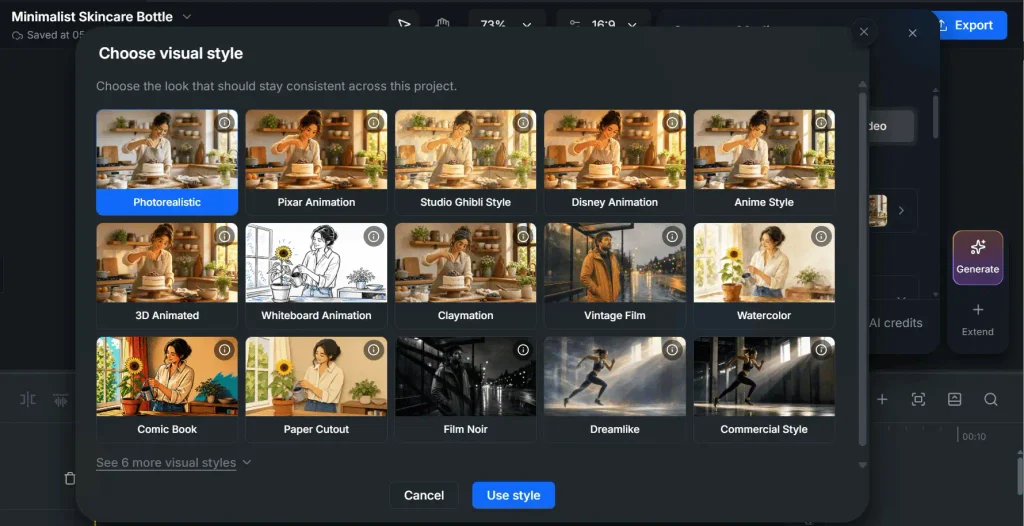Screen dimensions: 1024x526
Task: Show info for Dreamlike style
Action: [672, 350]
